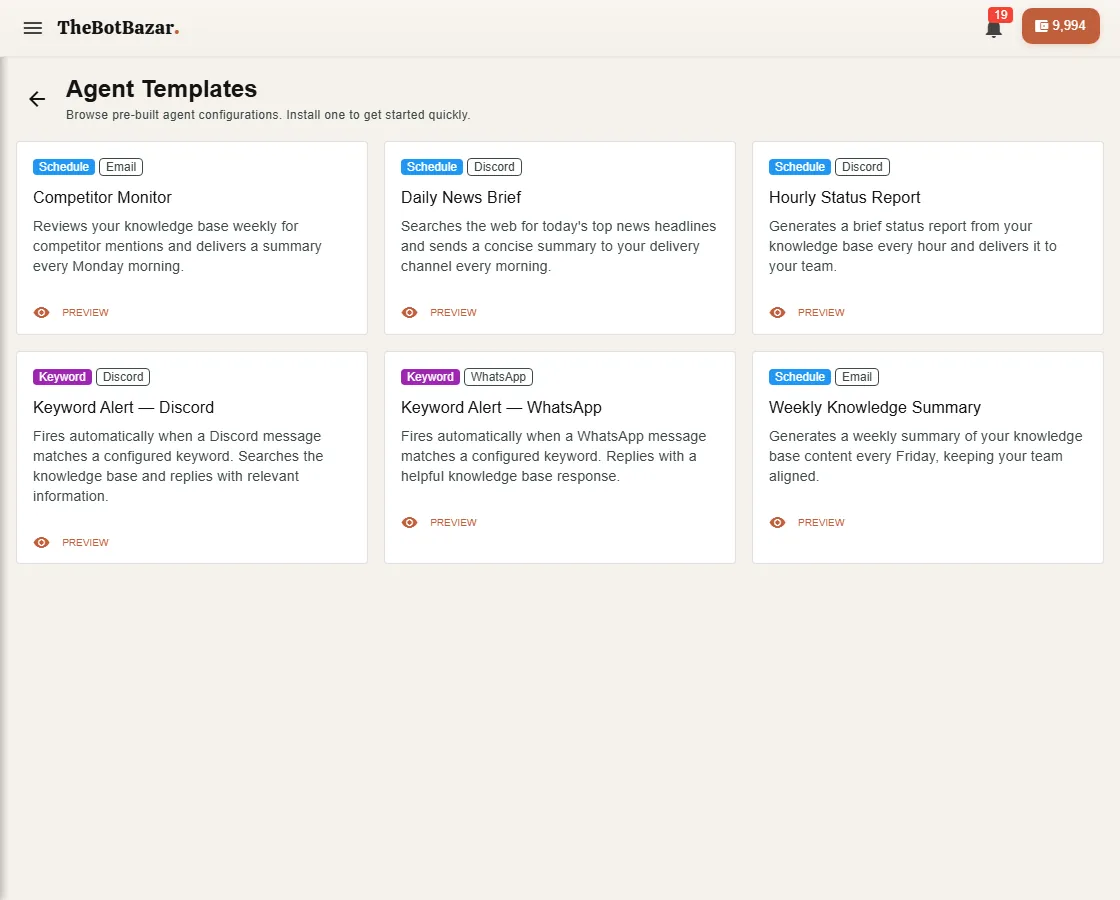Viewport: 1120px width, 900px height.
Task: Click the Email tag on Competitor Monitor
Action: 121,166
